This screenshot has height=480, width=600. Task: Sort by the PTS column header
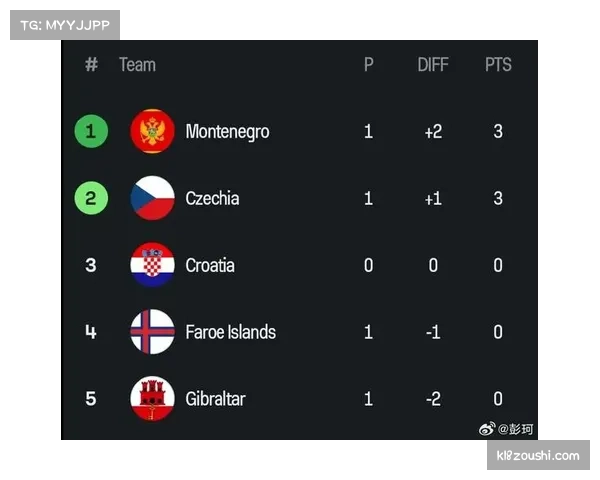pyautogui.click(x=498, y=65)
